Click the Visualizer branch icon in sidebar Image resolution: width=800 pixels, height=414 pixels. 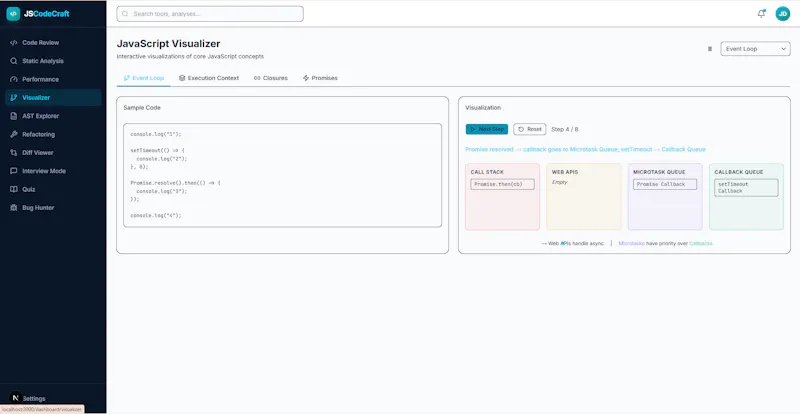coord(14,98)
